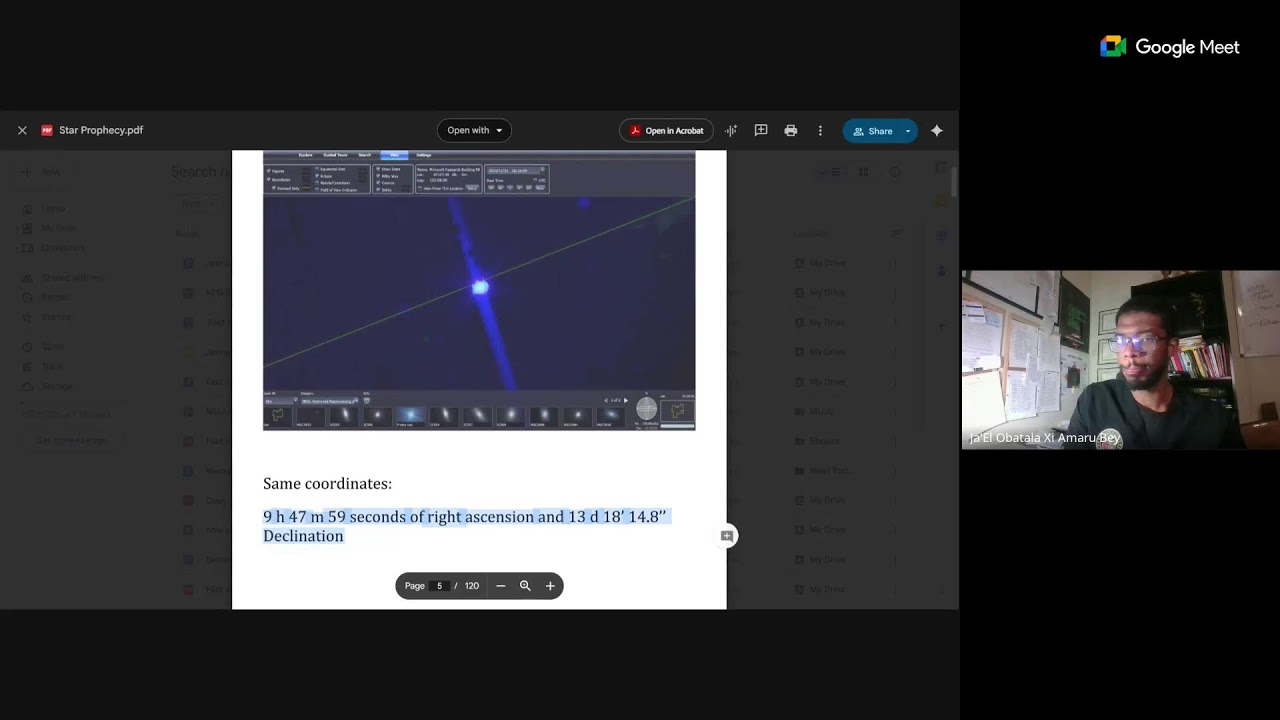Print the PDF using the printer icon
The image size is (1280, 720).
[x=791, y=130]
